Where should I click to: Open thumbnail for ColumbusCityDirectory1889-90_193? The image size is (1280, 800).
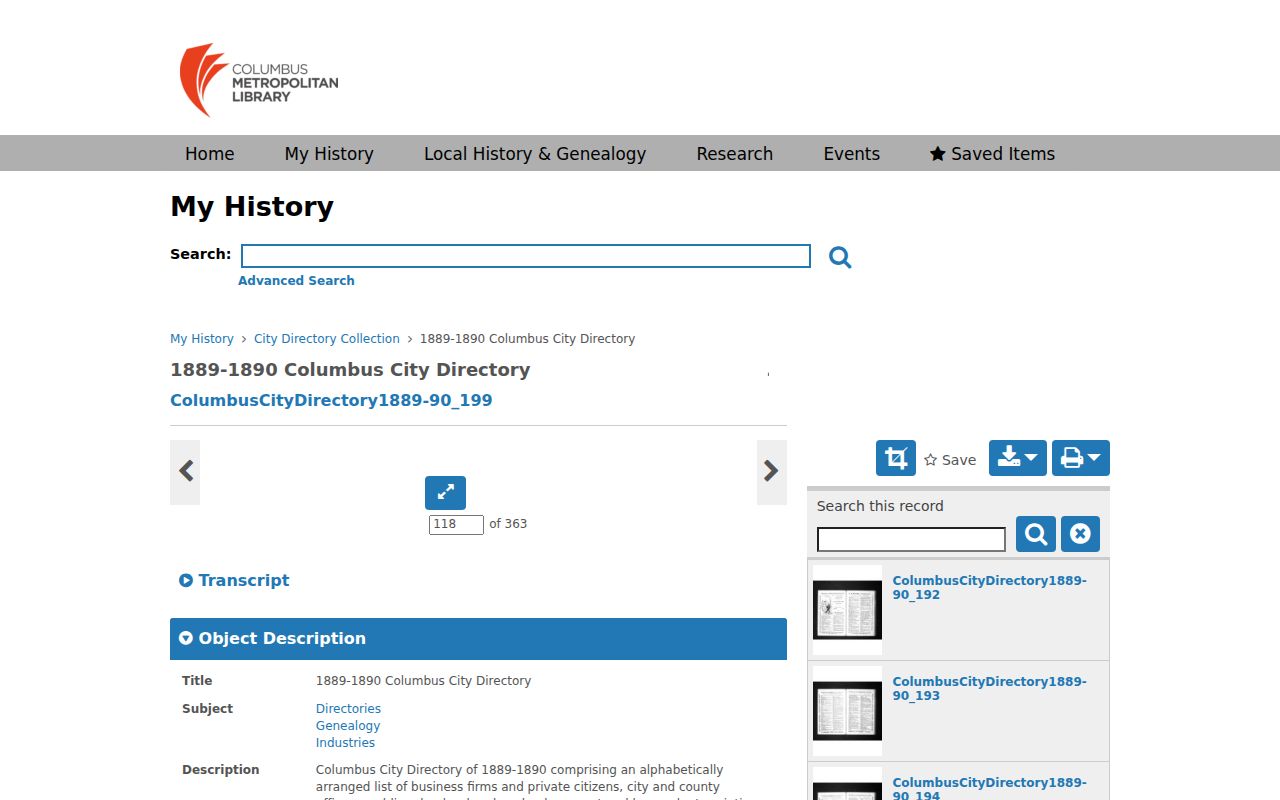coord(847,711)
